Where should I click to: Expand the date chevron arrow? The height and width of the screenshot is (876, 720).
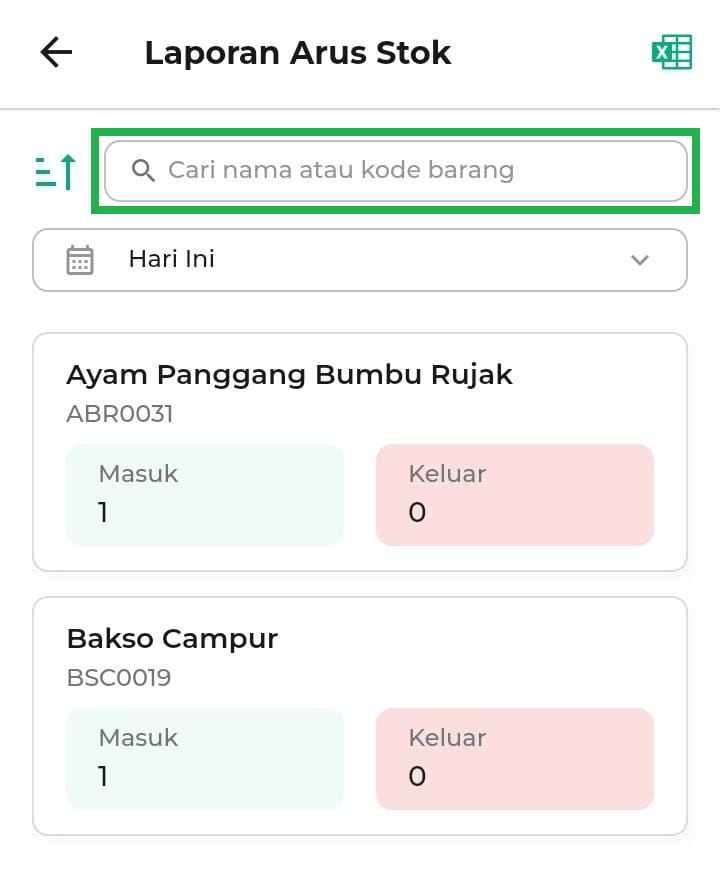point(640,260)
